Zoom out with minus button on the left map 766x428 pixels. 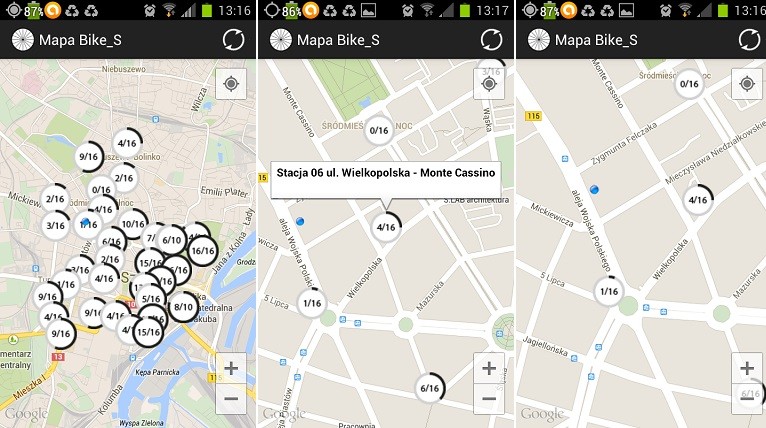coord(231,398)
